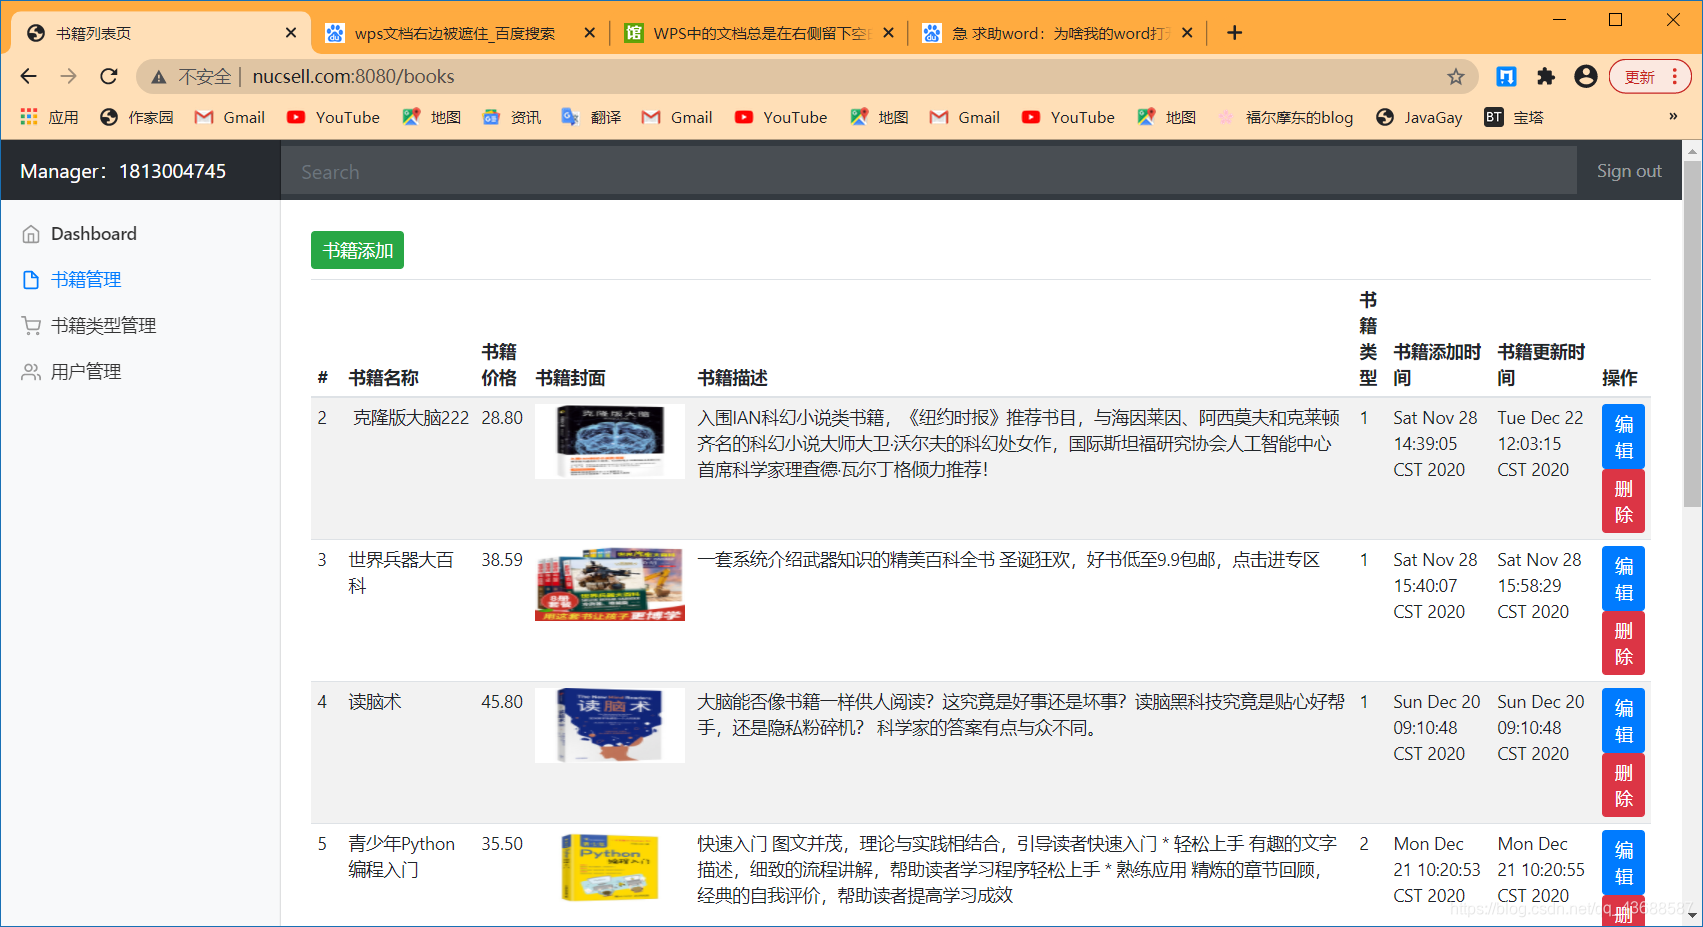Image resolution: width=1703 pixels, height=927 pixels.
Task: Open the first YouTube bookmark
Action: [333, 117]
